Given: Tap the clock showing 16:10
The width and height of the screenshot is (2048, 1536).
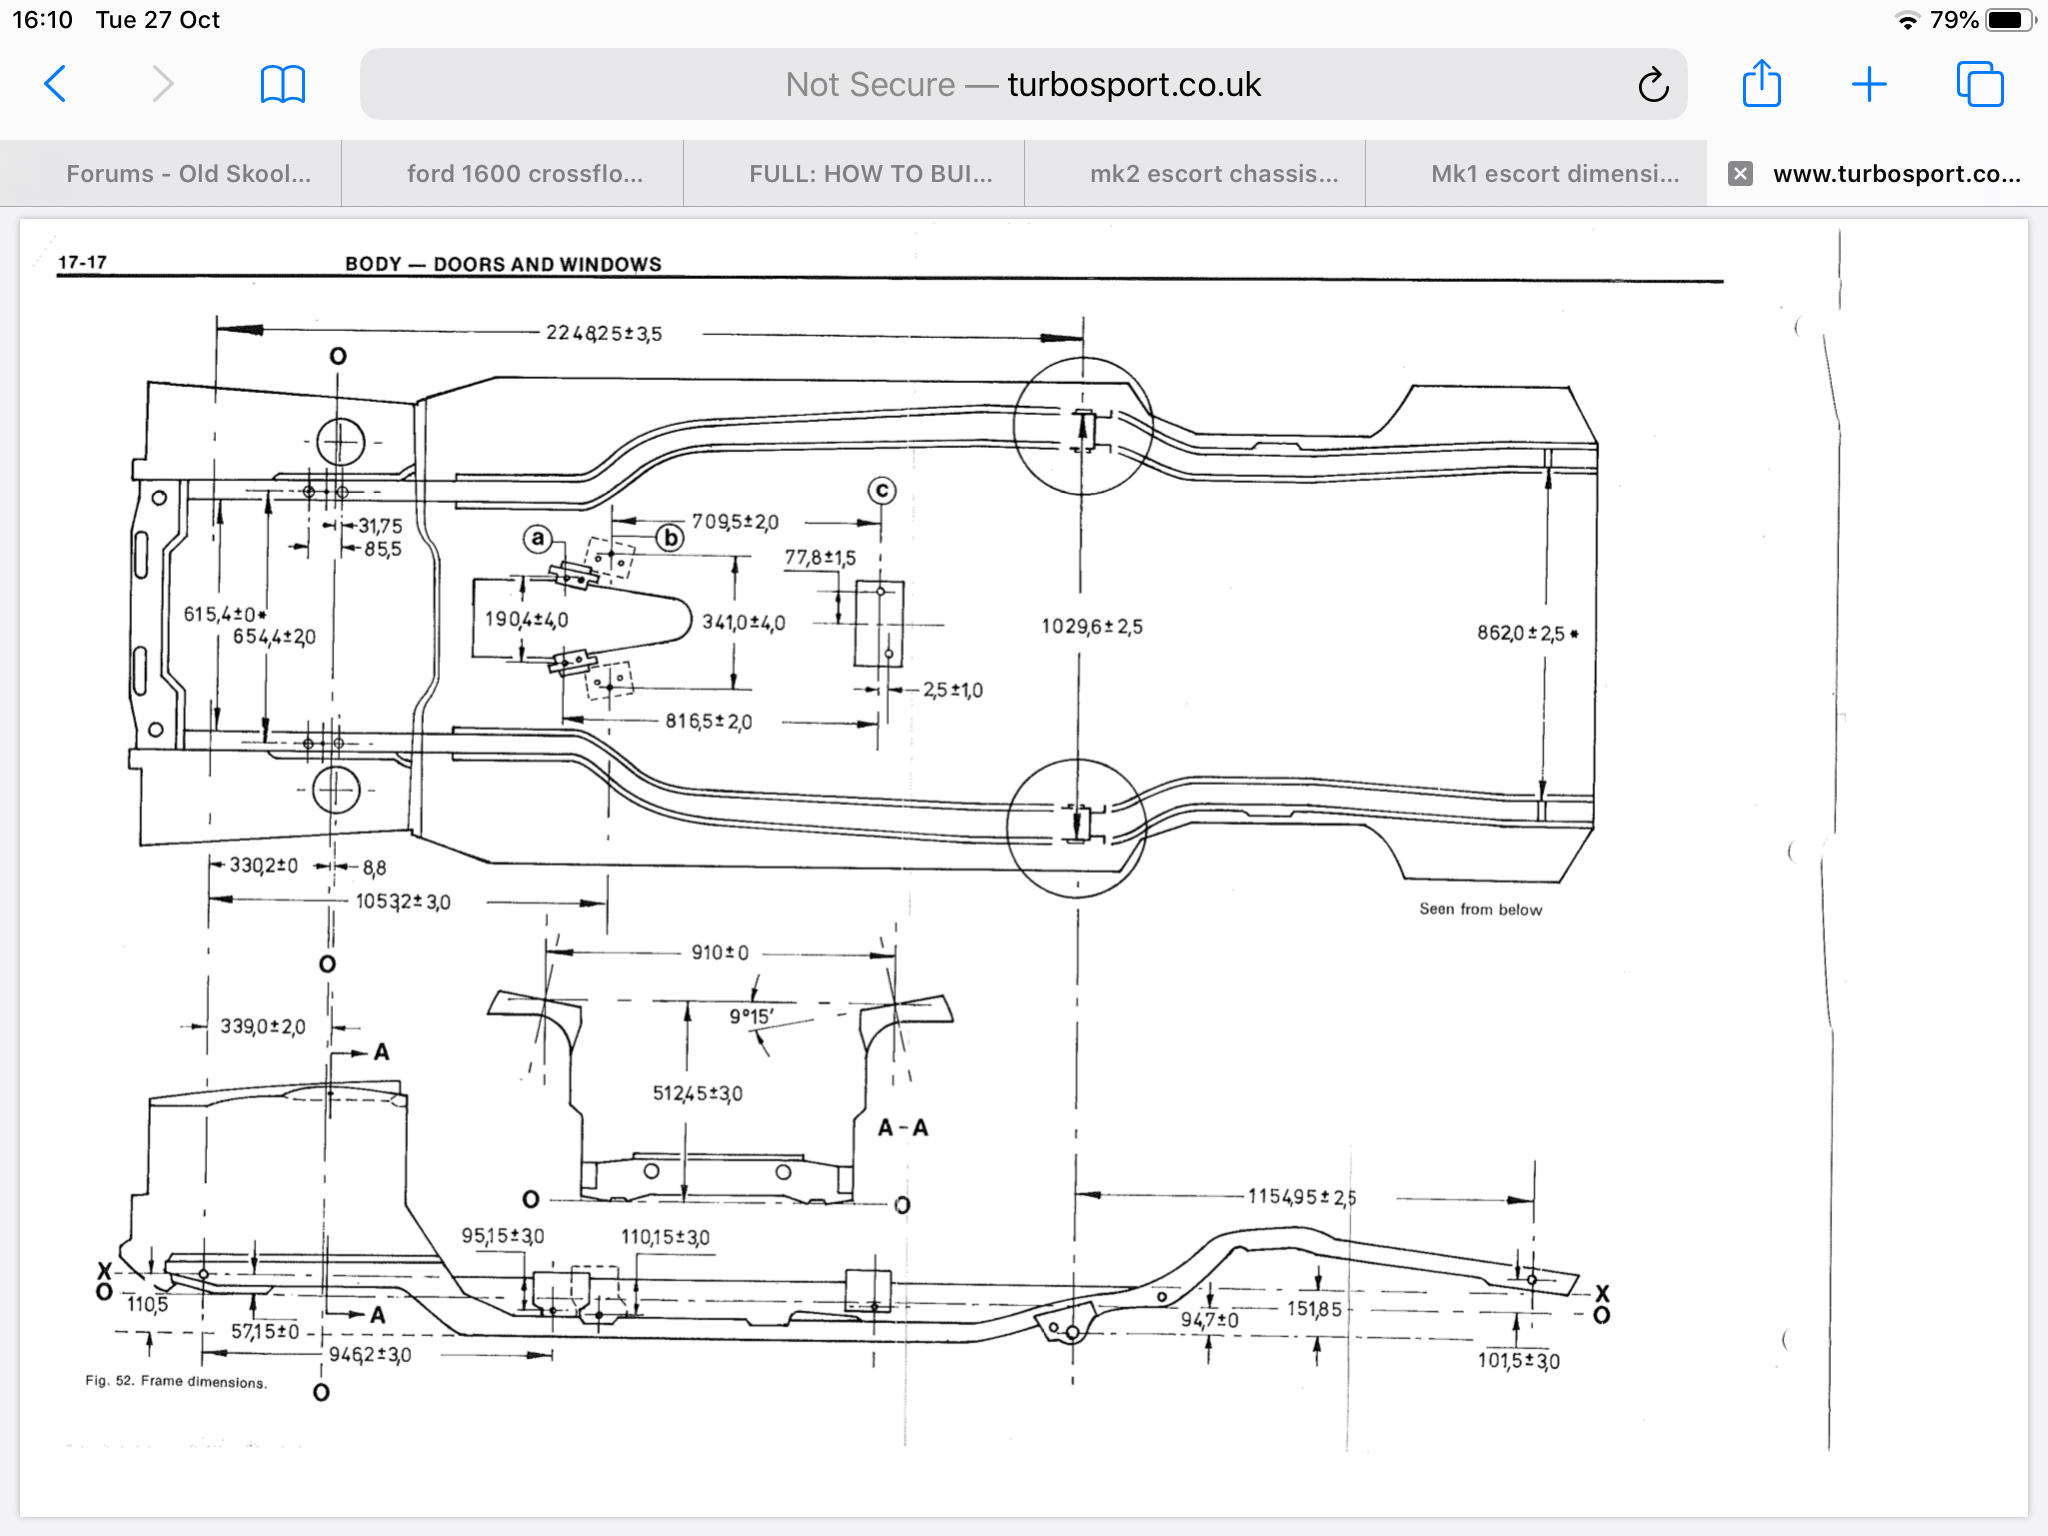Looking at the screenshot, I should pos(42,18).
